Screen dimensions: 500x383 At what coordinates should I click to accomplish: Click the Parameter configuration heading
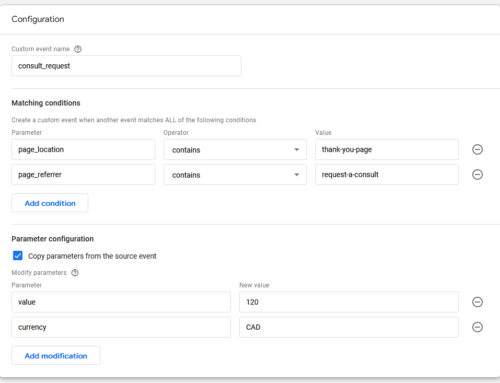pos(53,239)
